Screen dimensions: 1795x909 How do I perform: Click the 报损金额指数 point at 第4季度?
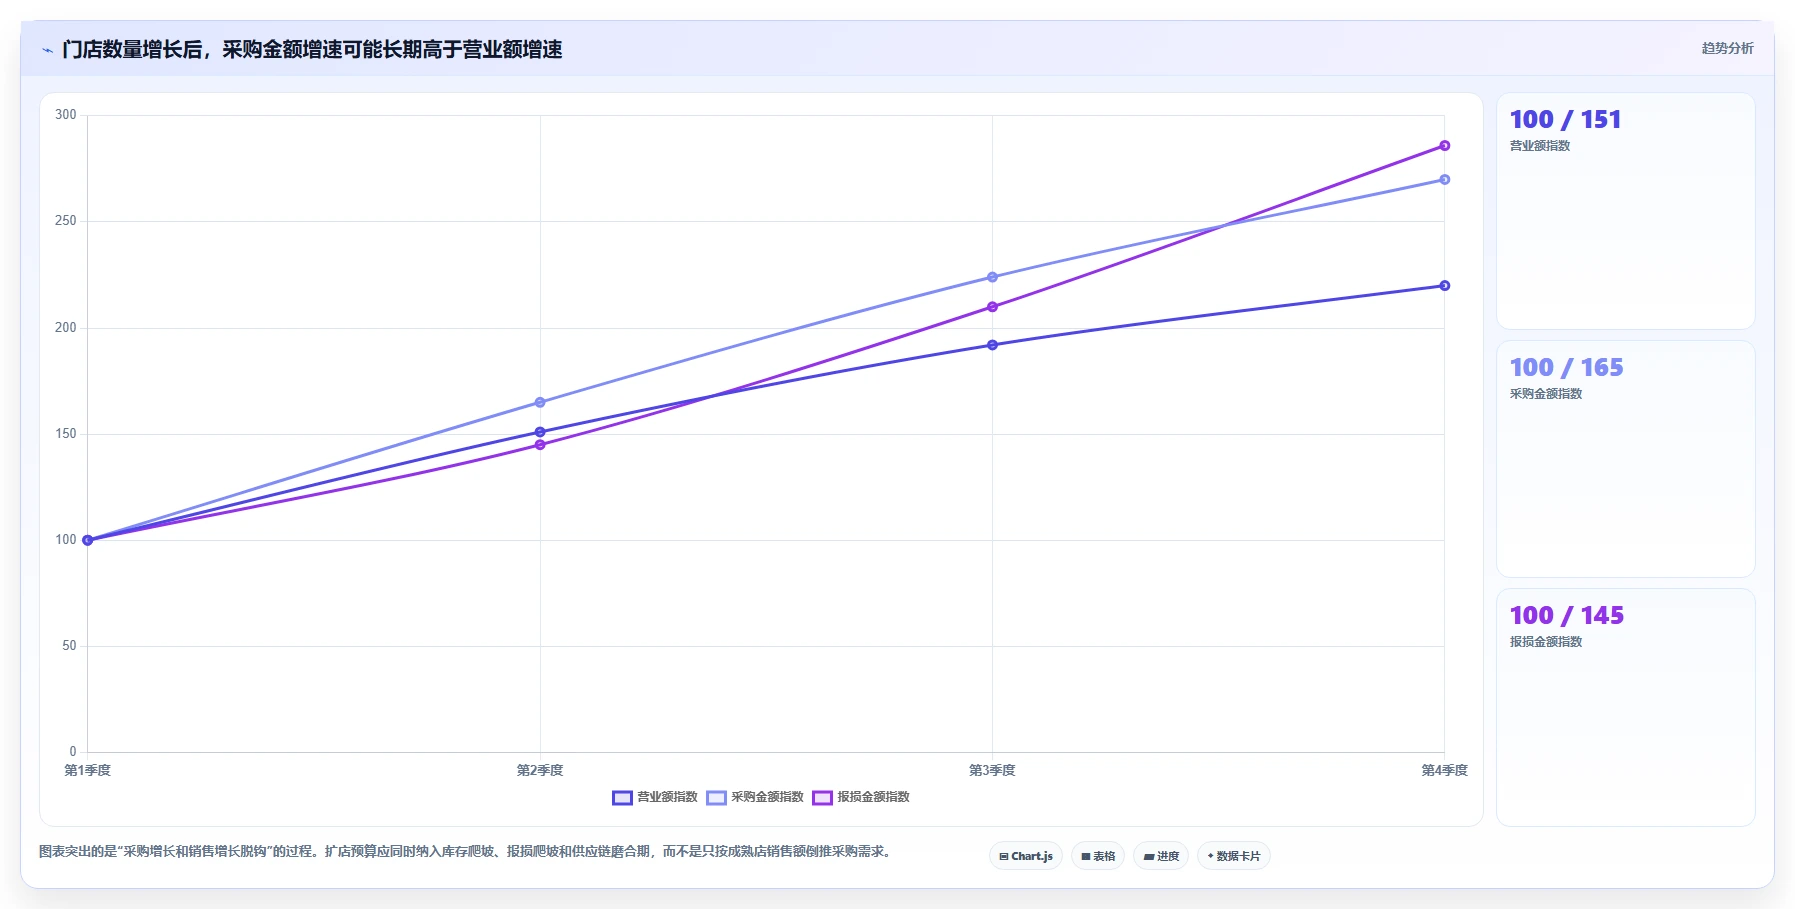1444,146
